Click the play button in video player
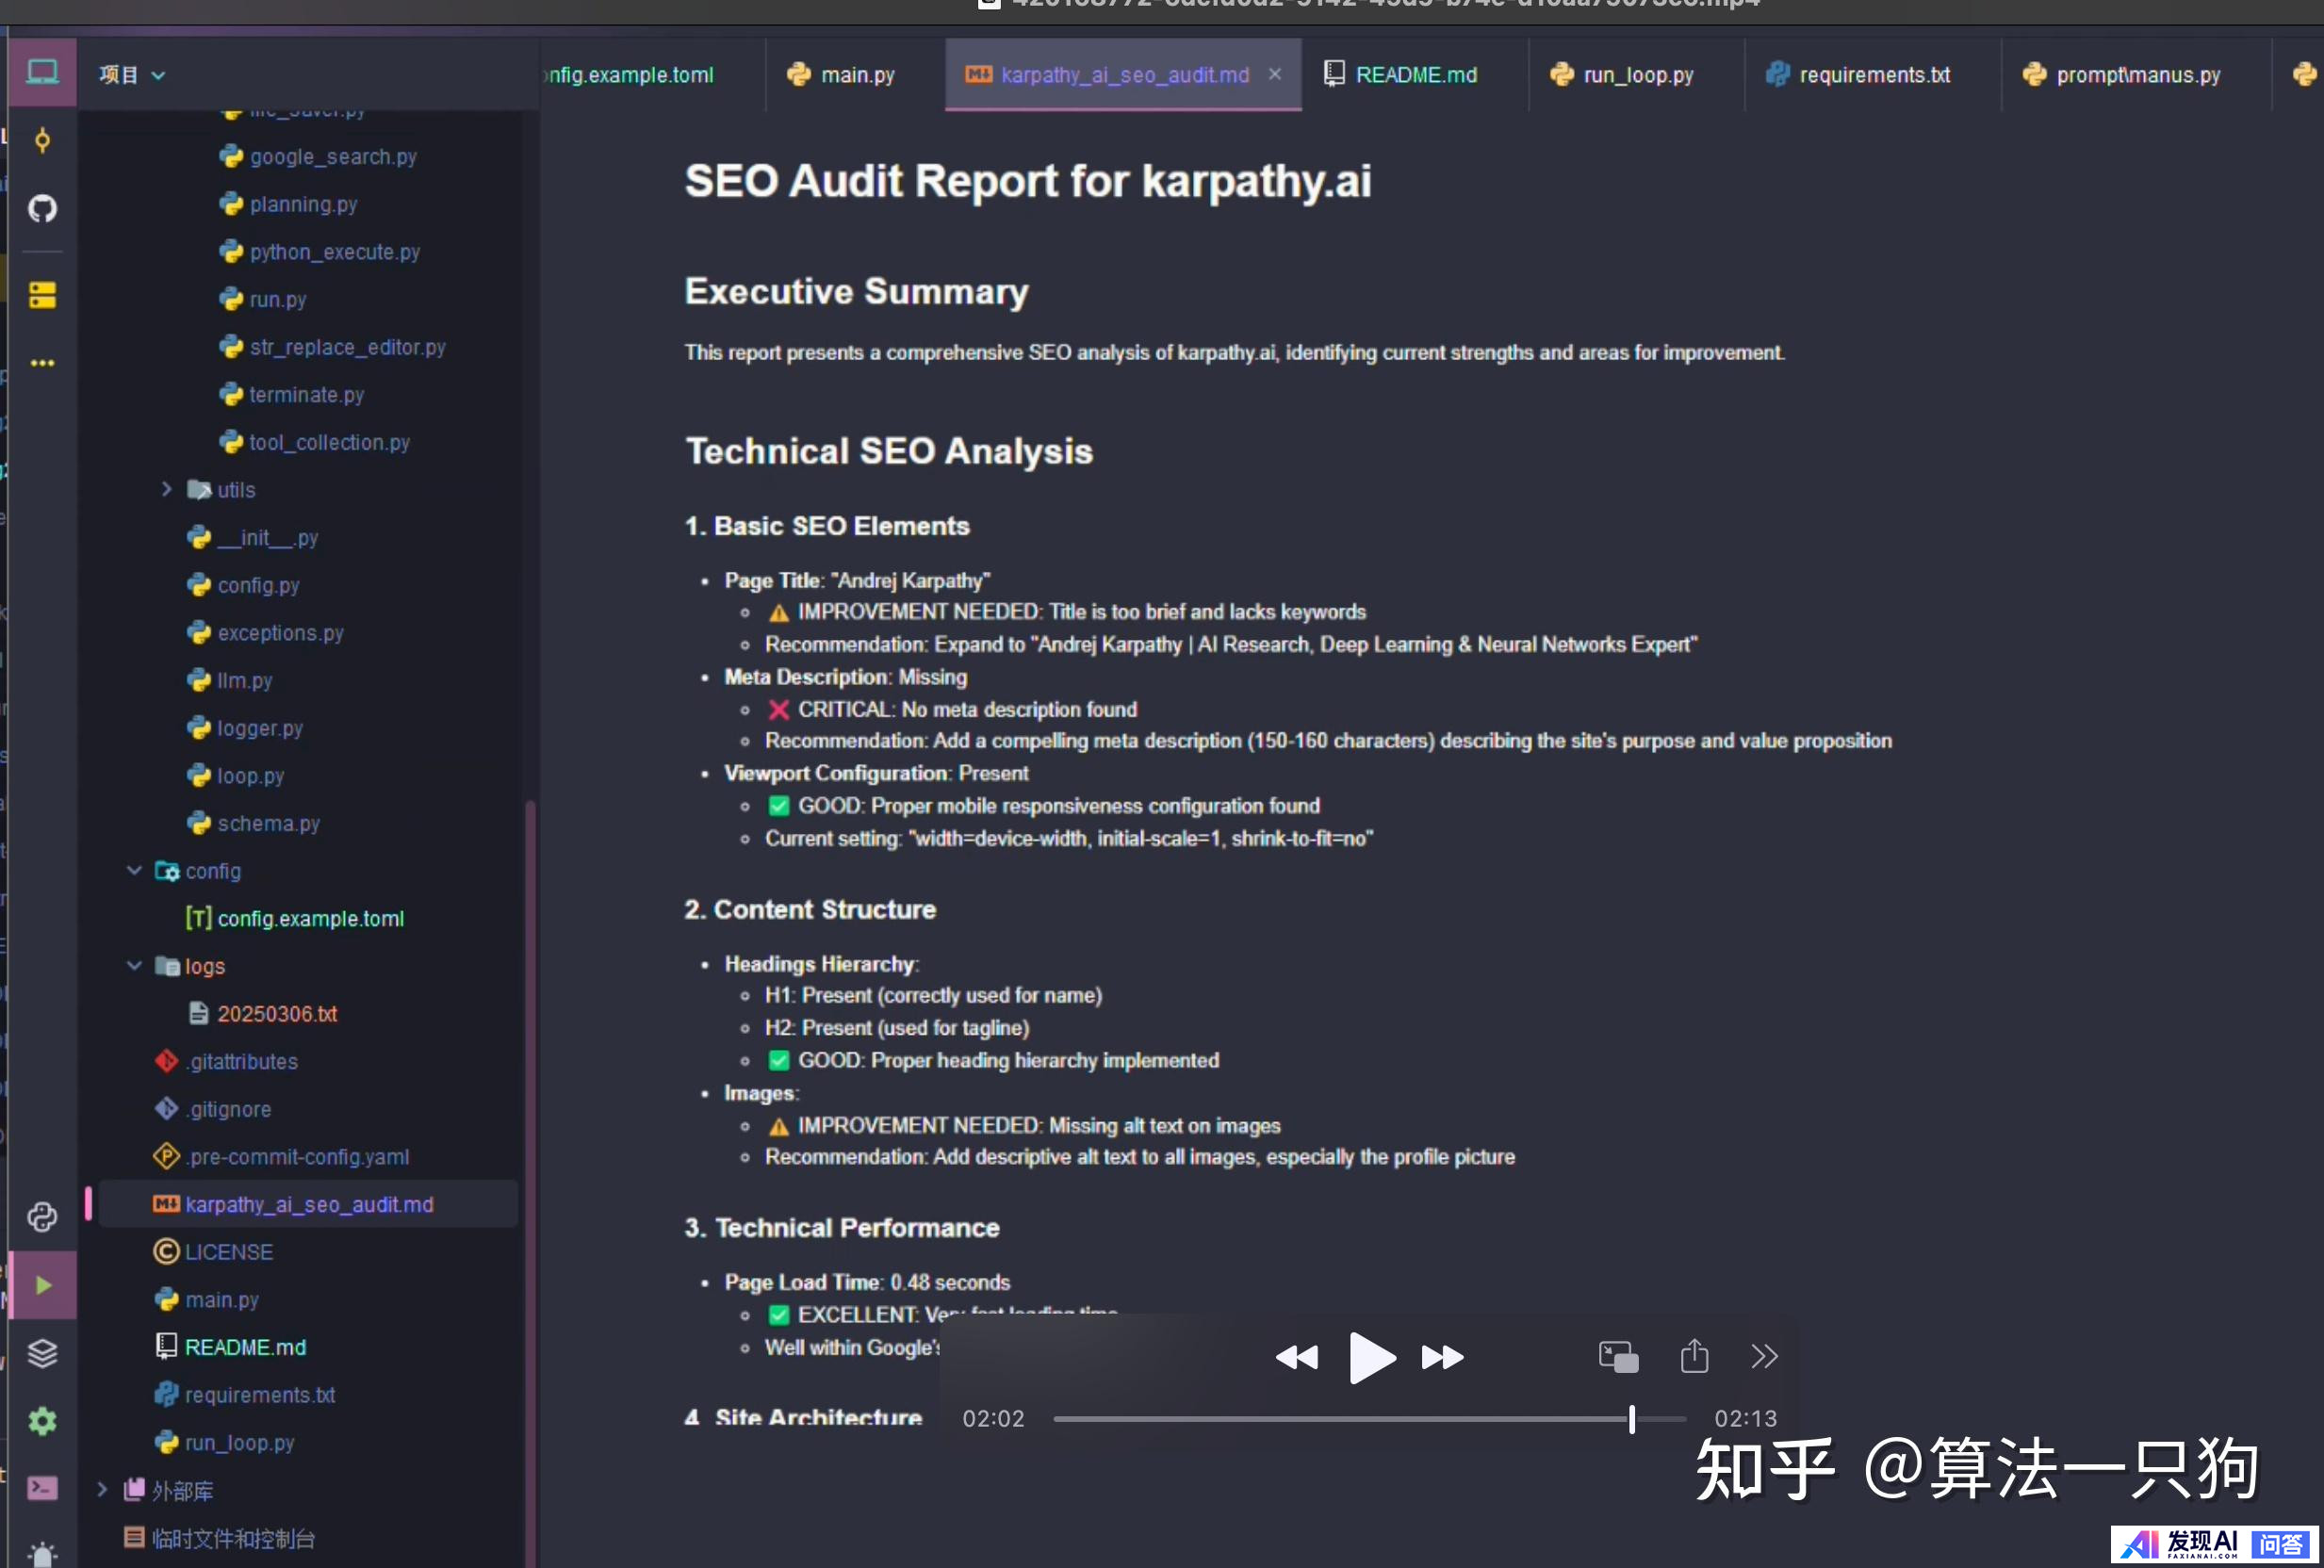The image size is (2324, 1568). pos(1372,1357)
